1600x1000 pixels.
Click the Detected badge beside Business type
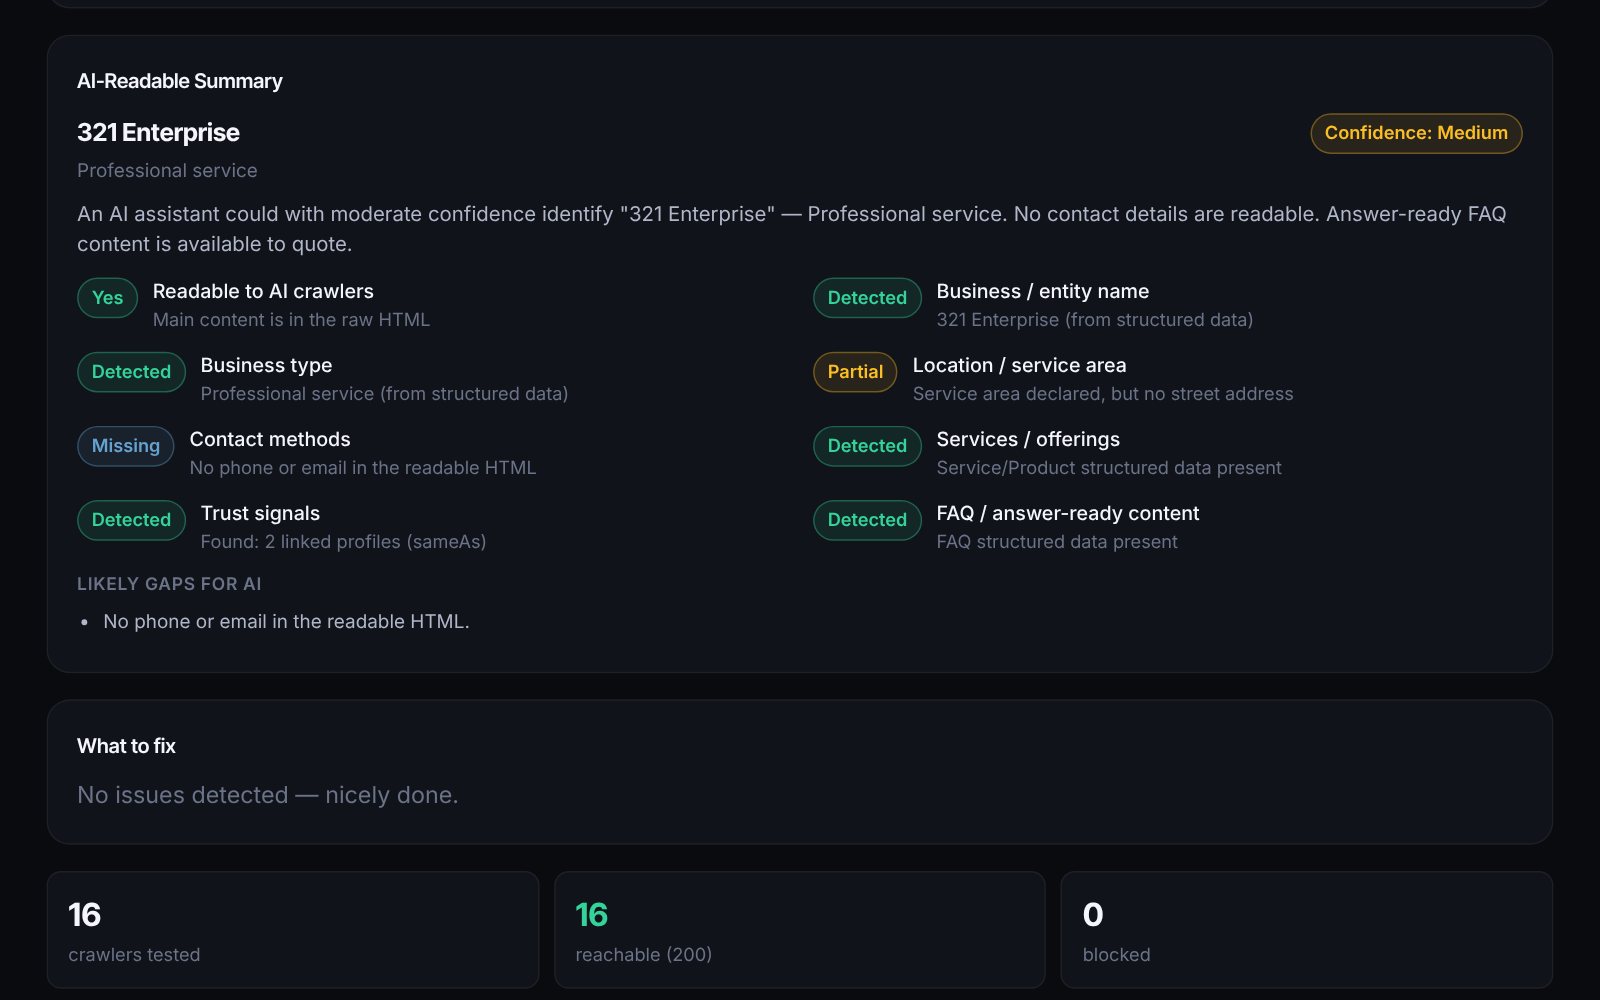coord(131,371)
